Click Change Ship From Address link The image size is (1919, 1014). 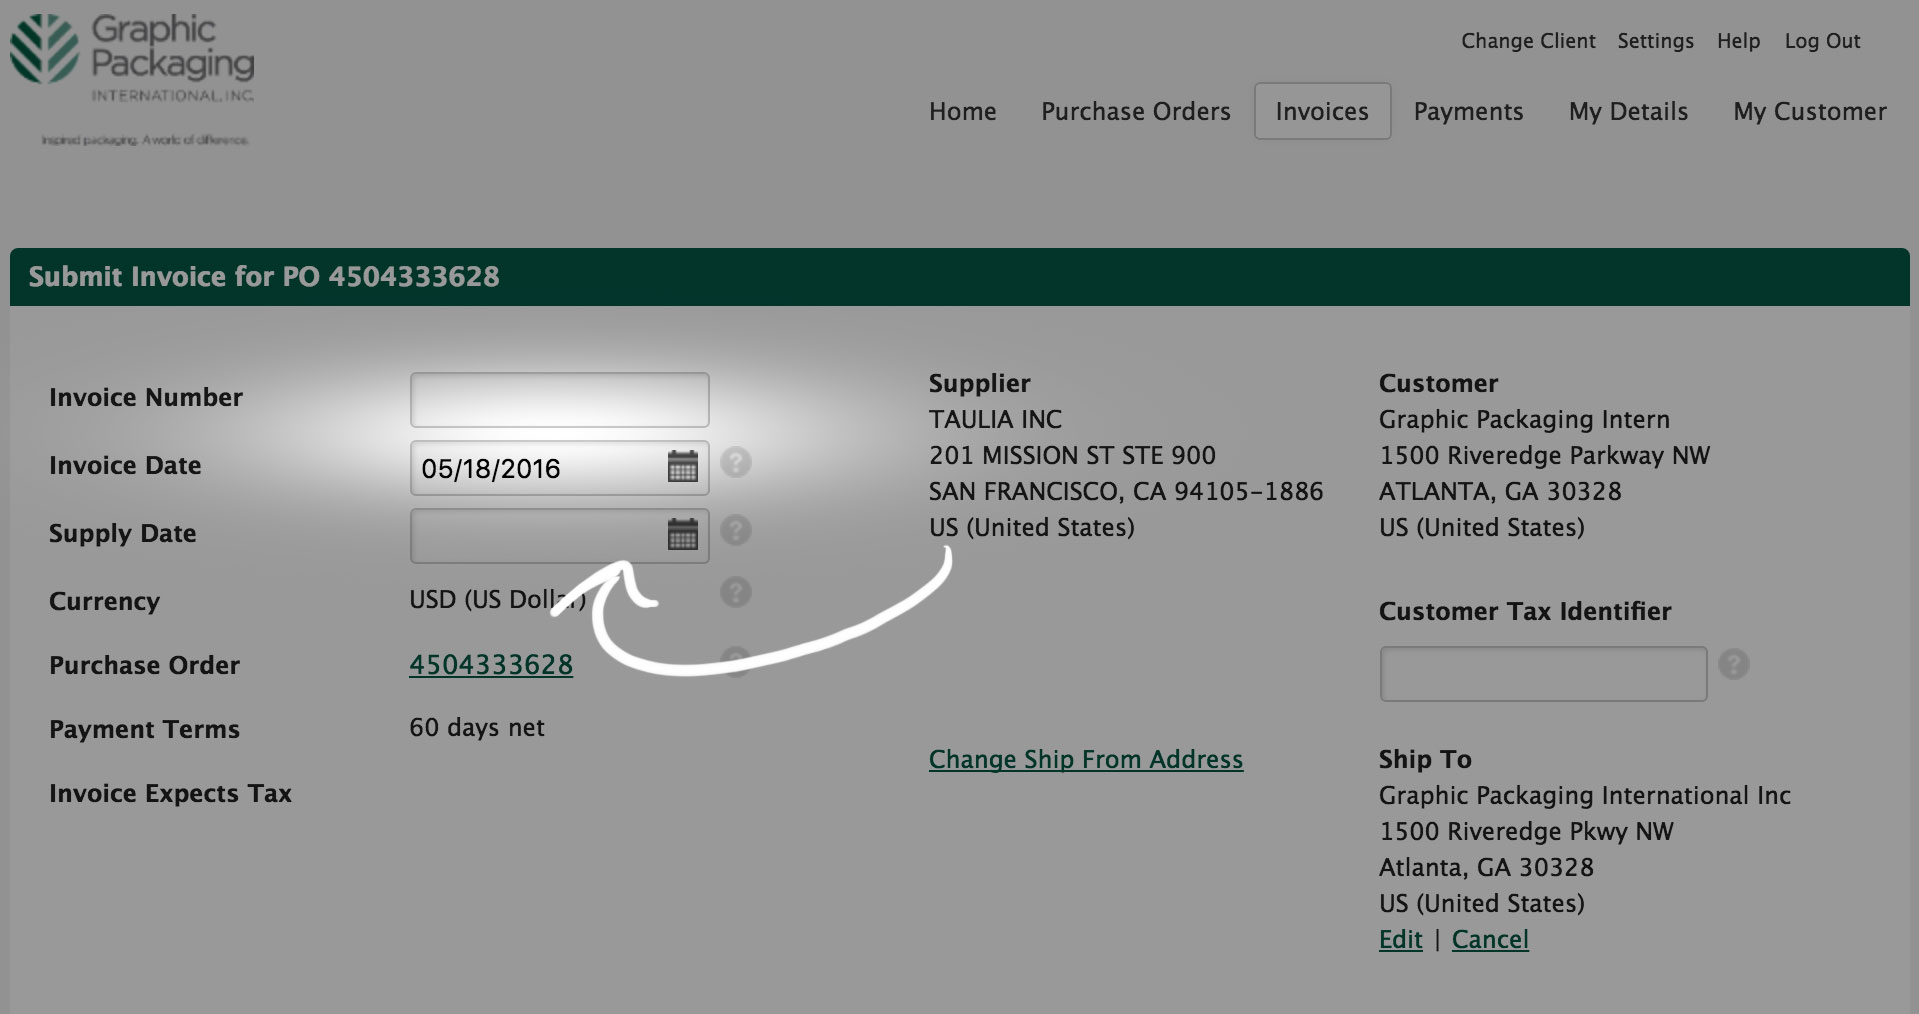click(1086, 759)
